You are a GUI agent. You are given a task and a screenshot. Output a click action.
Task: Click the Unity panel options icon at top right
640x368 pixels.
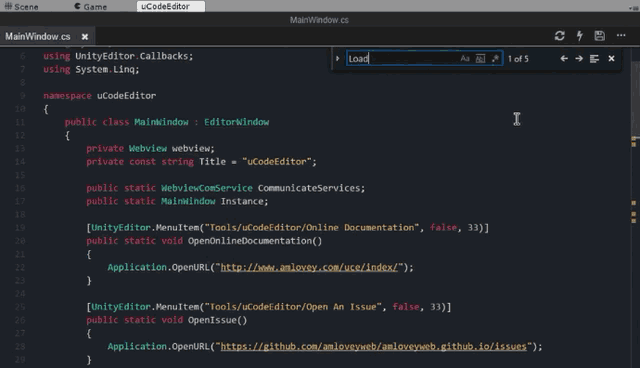coord(632,7)
